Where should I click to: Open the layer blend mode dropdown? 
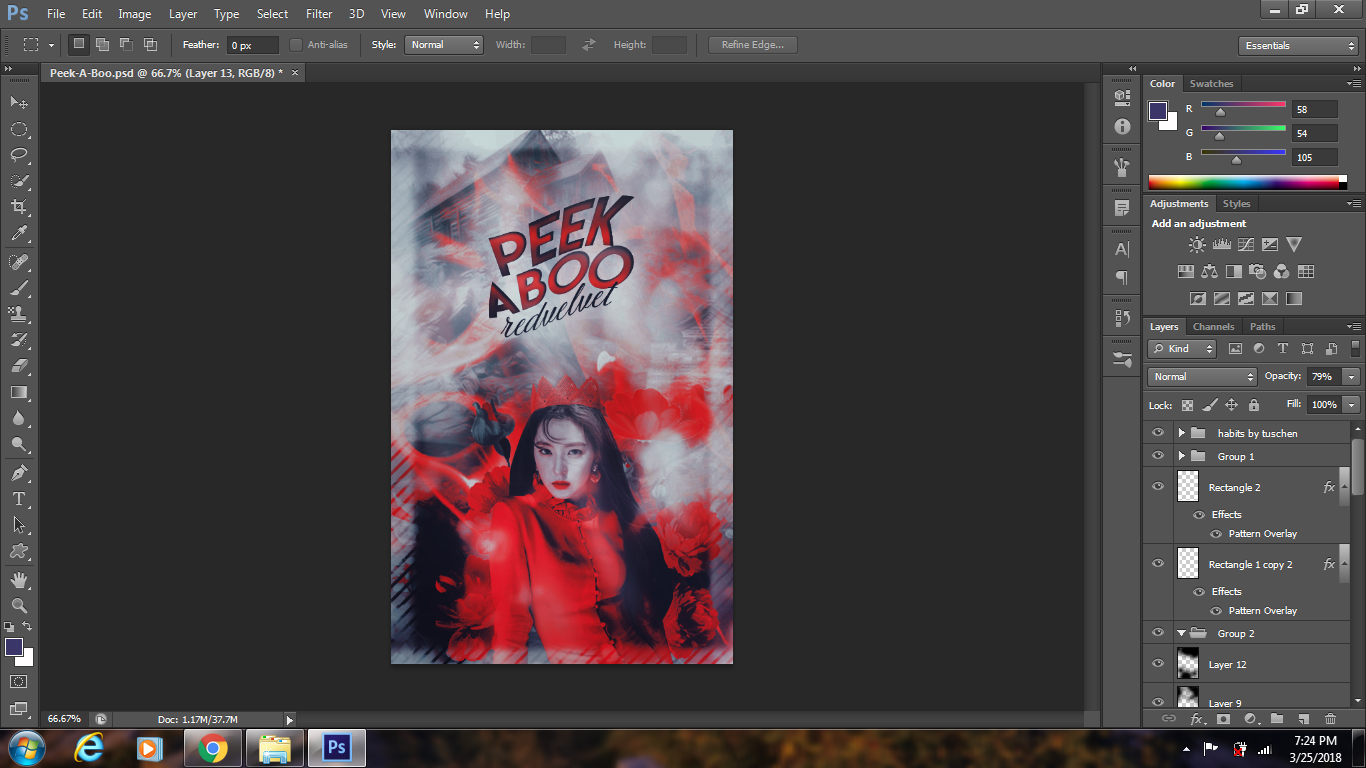pos(1202,377)
